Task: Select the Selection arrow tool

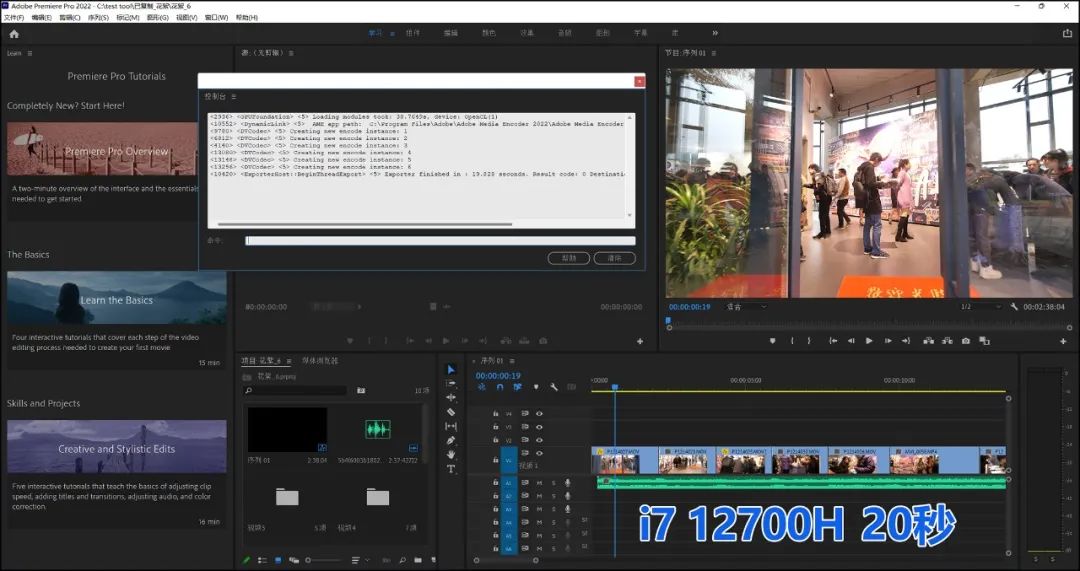Action: click(451, 370)
